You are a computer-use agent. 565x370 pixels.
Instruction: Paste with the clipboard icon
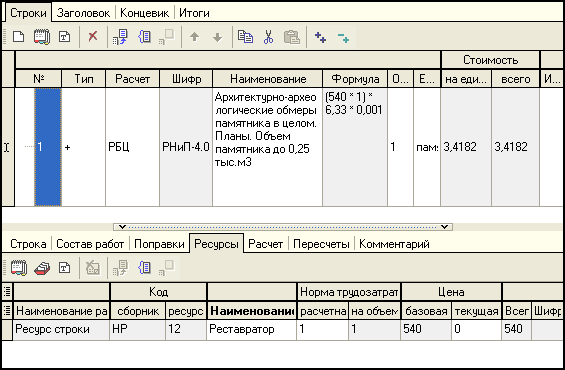[x=292, y=37]
